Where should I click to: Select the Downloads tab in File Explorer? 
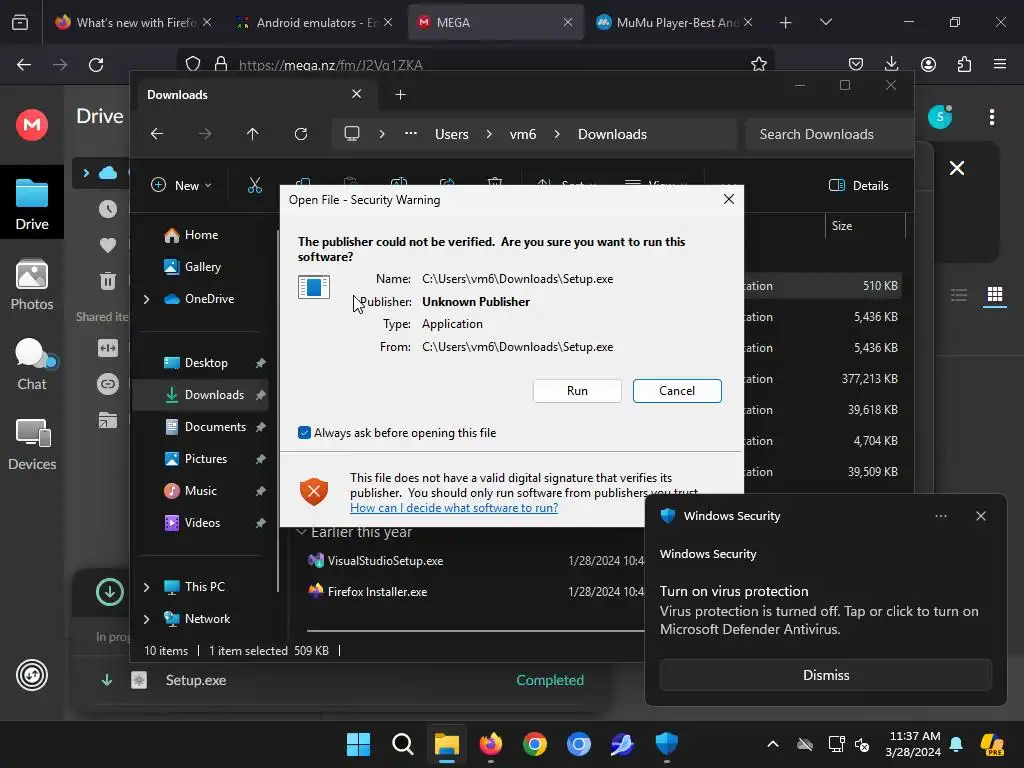point(255,95)
